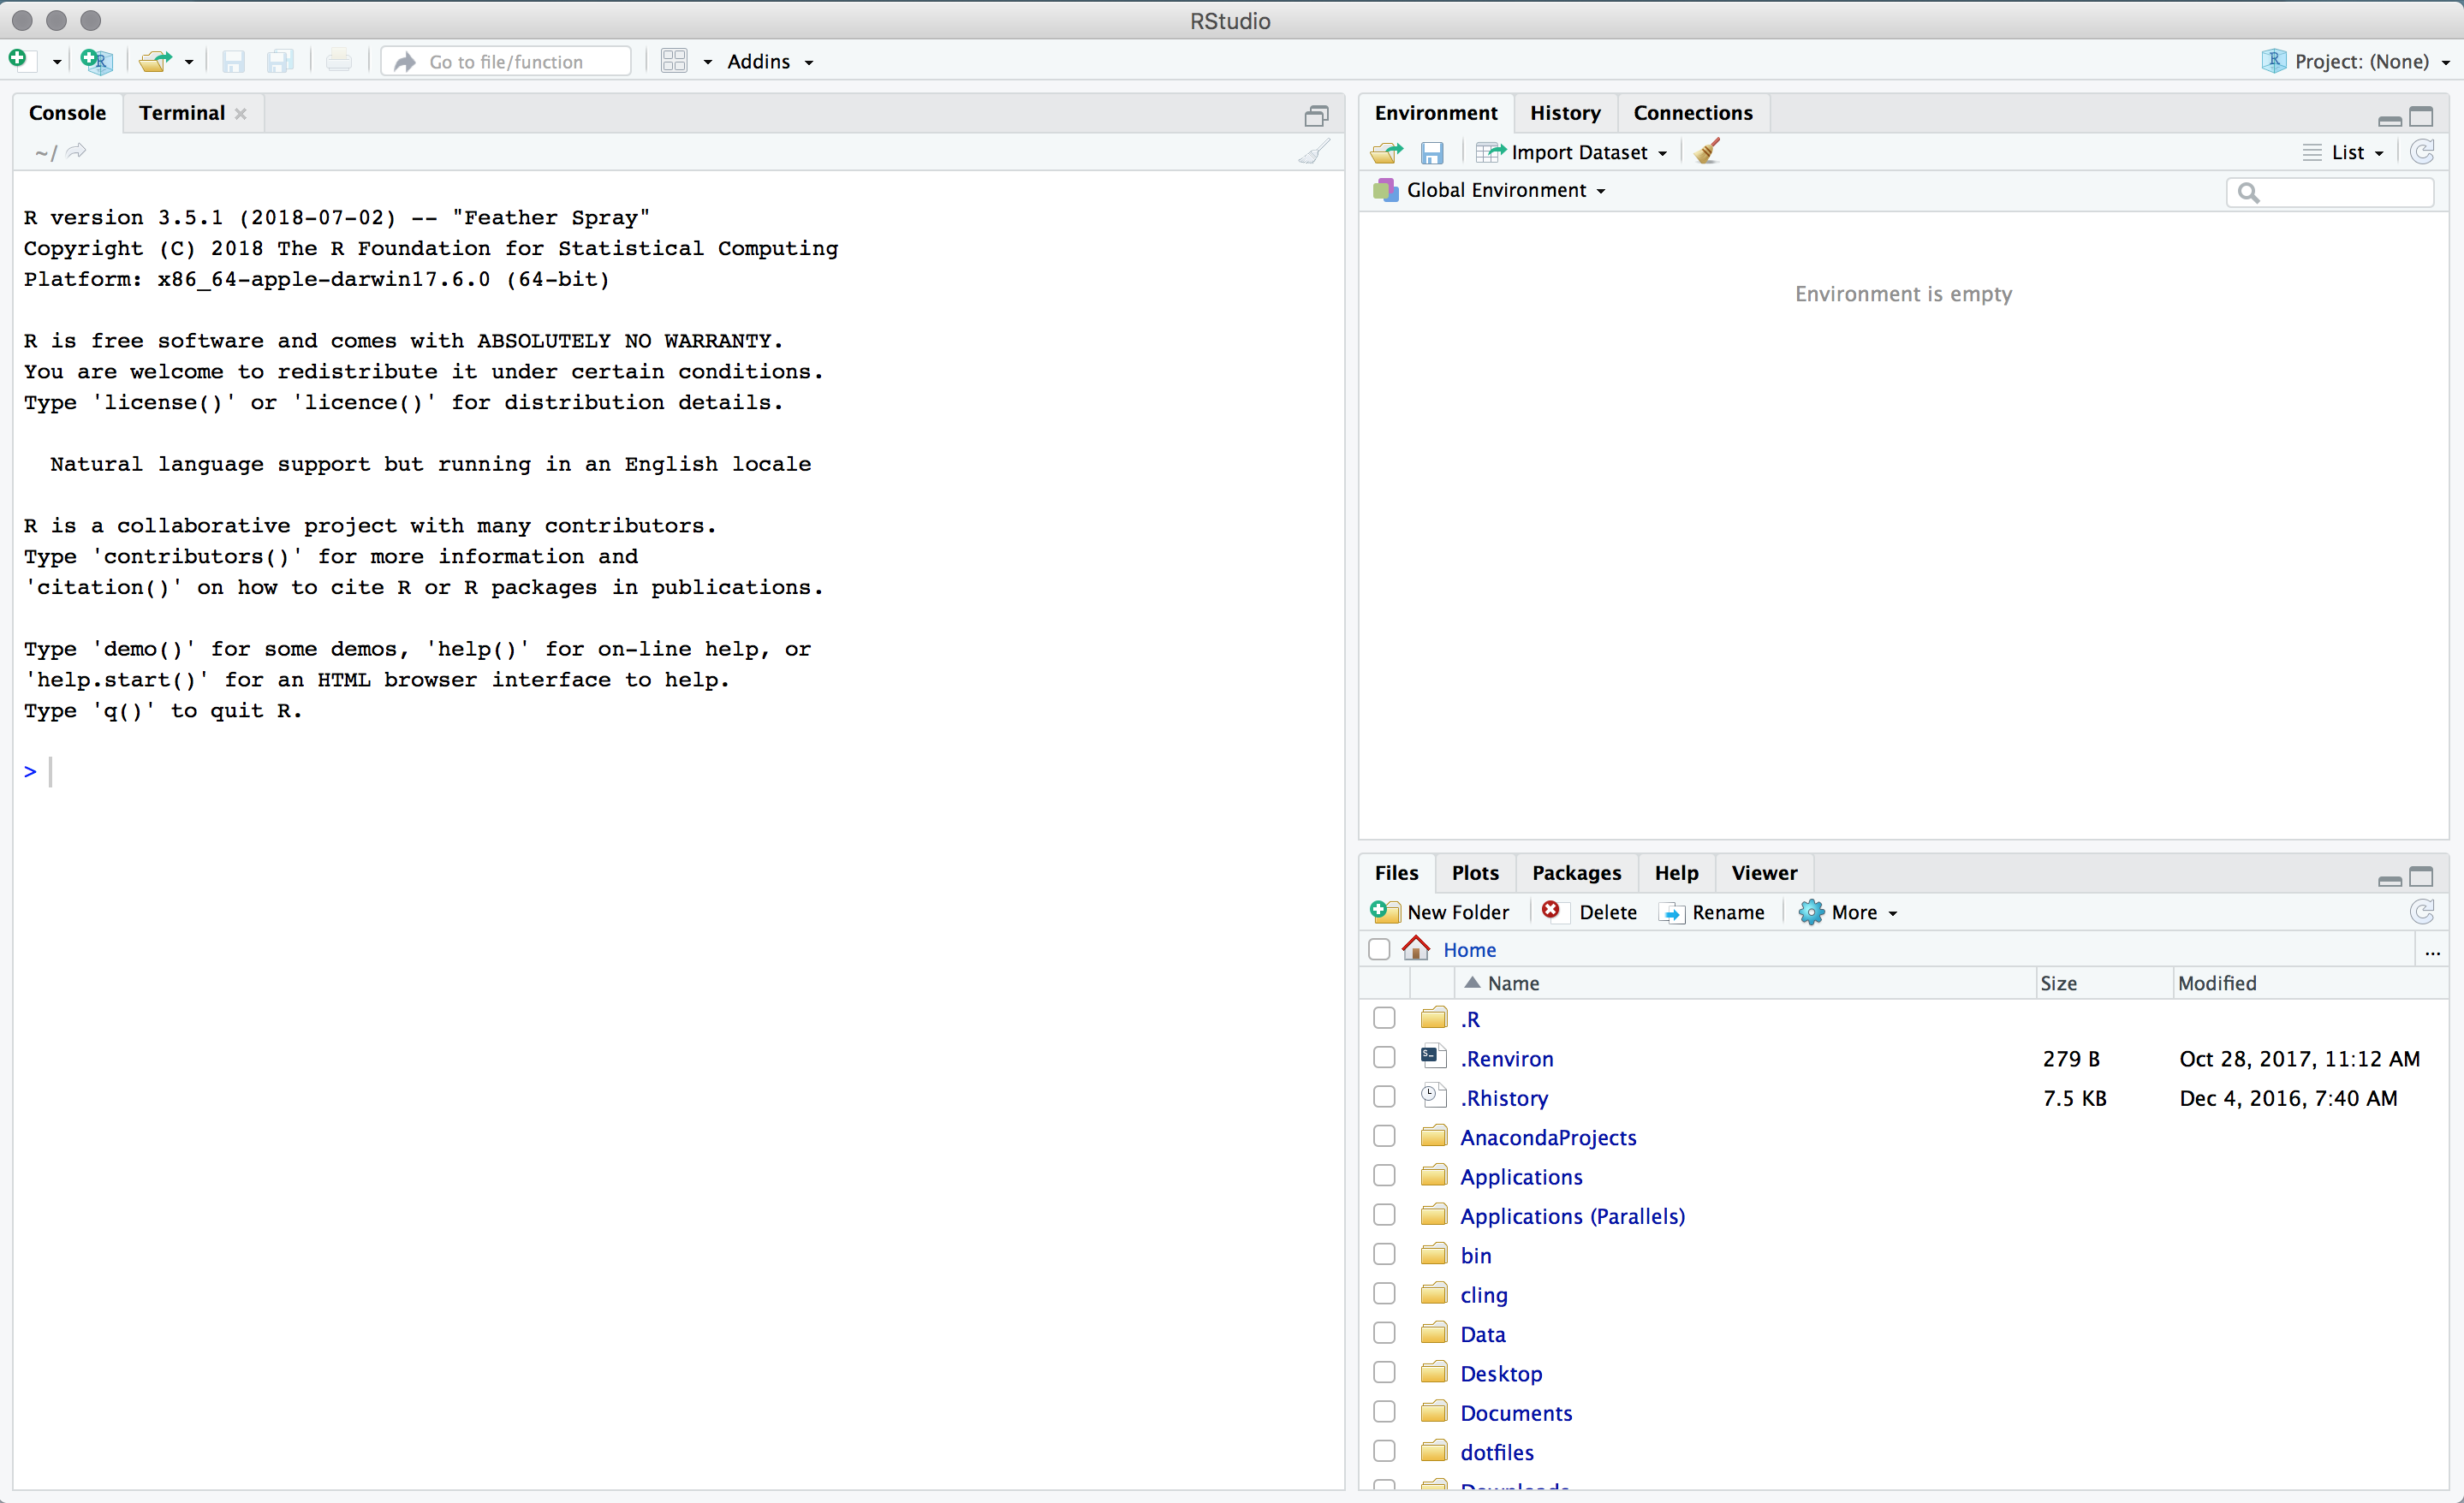Check the AnacondaProjects folder checkbox

coord(1384,1136)
